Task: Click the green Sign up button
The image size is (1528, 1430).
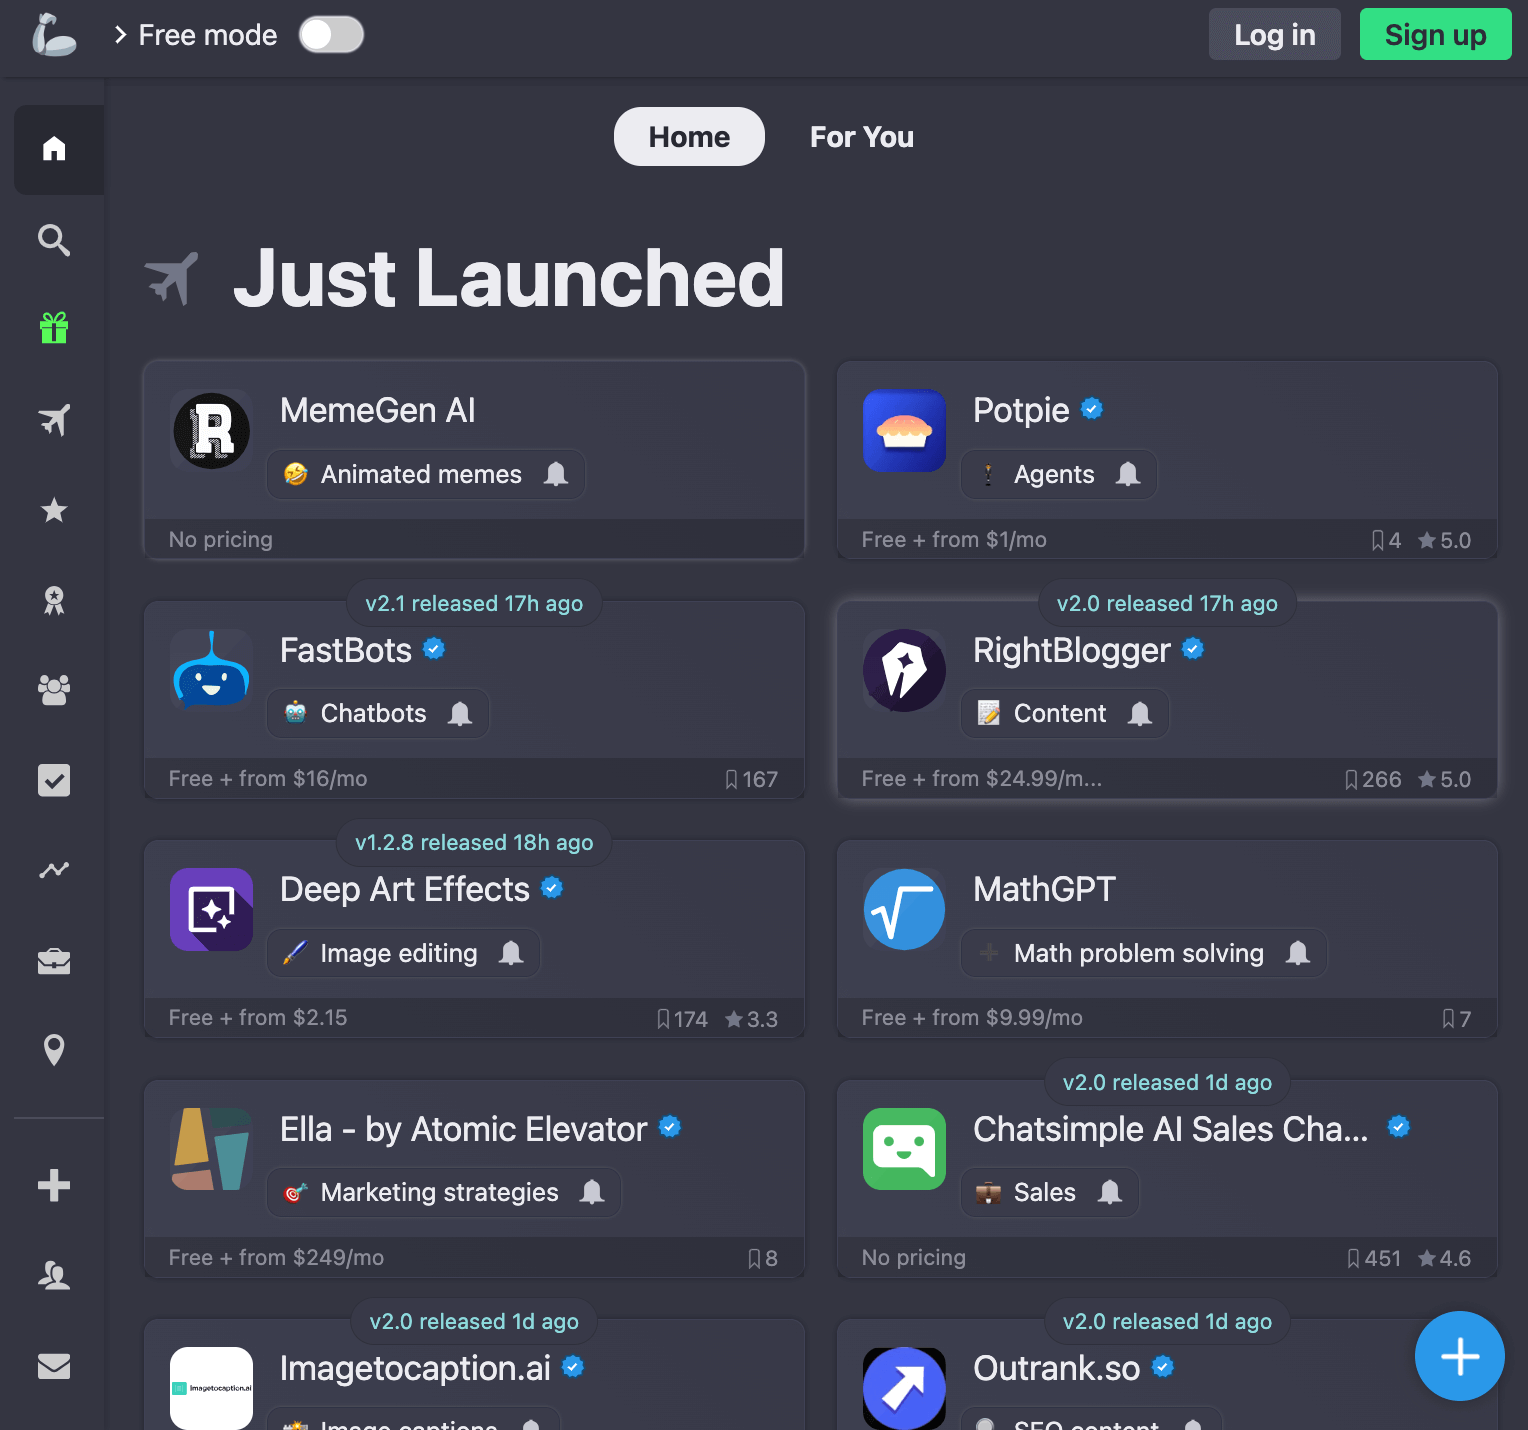Action: 1435,34
